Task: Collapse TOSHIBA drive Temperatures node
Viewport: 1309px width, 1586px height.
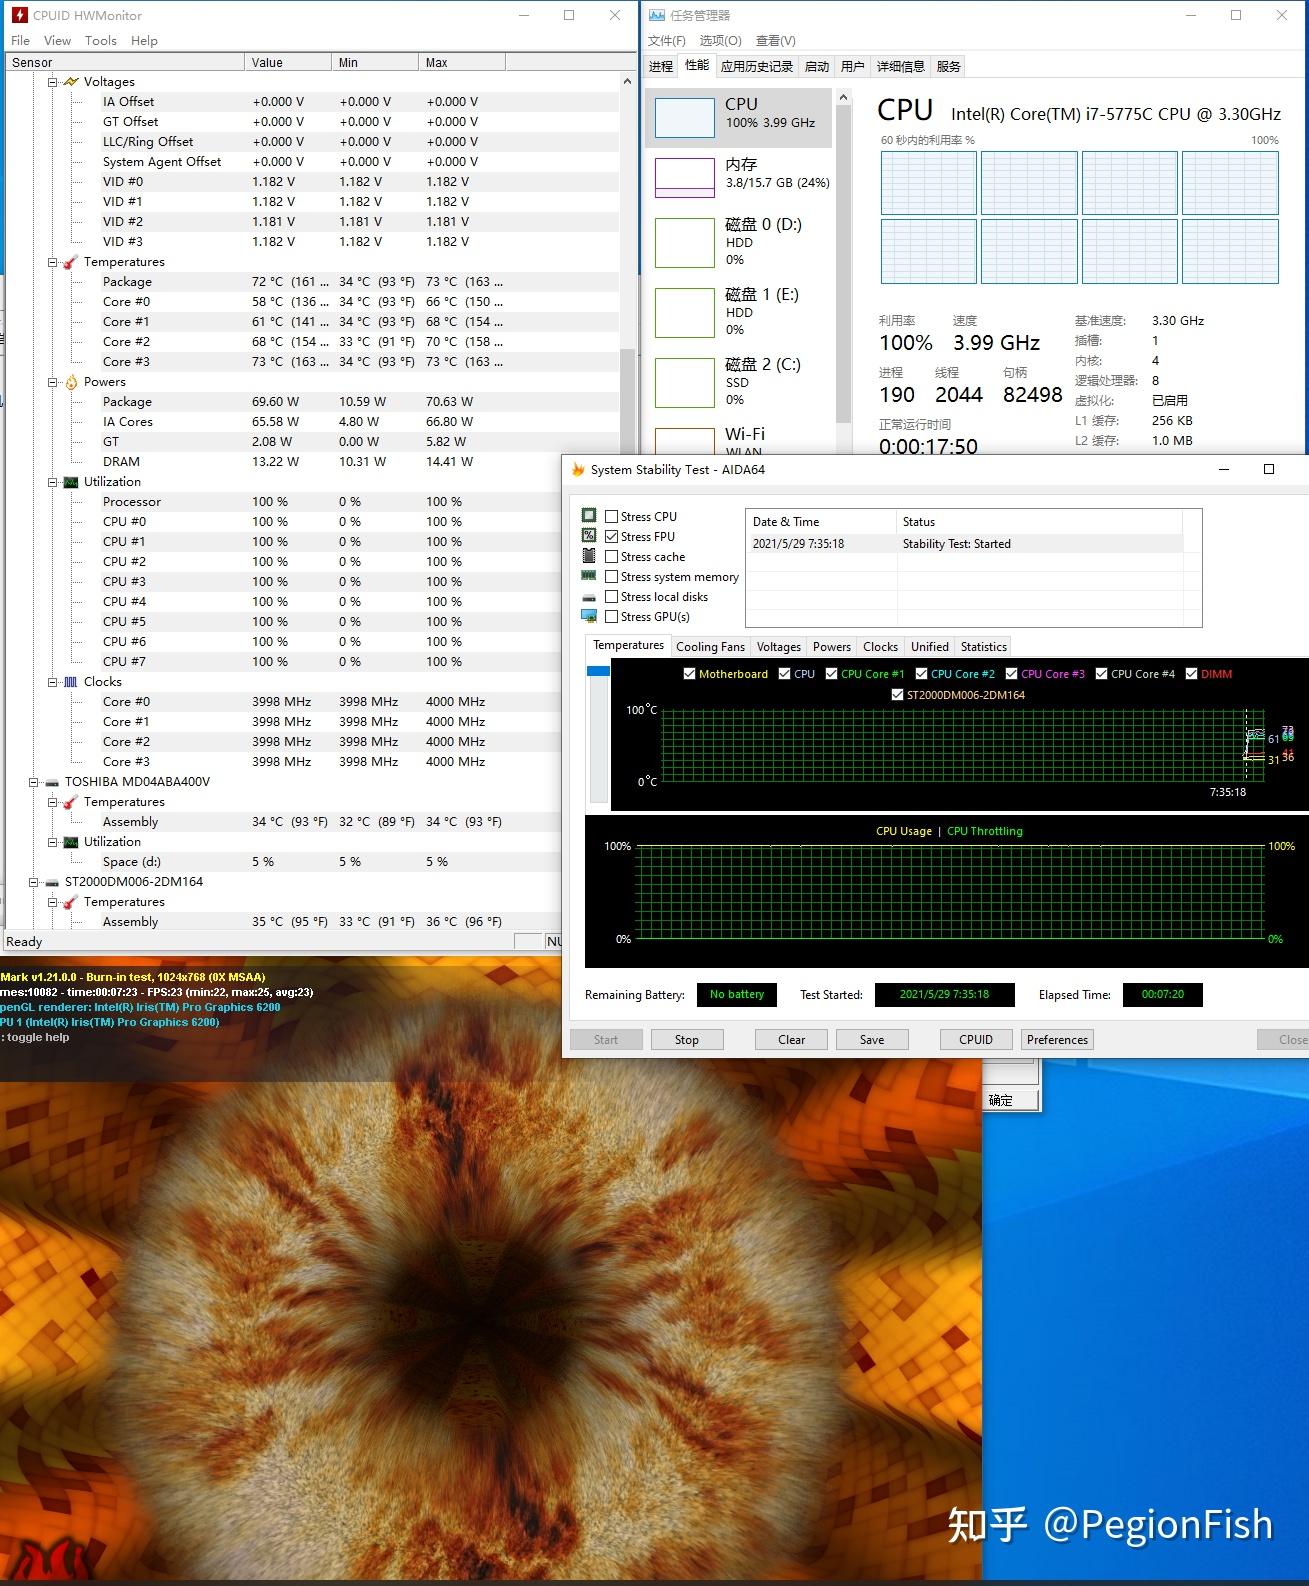Action: coord(53,802)
